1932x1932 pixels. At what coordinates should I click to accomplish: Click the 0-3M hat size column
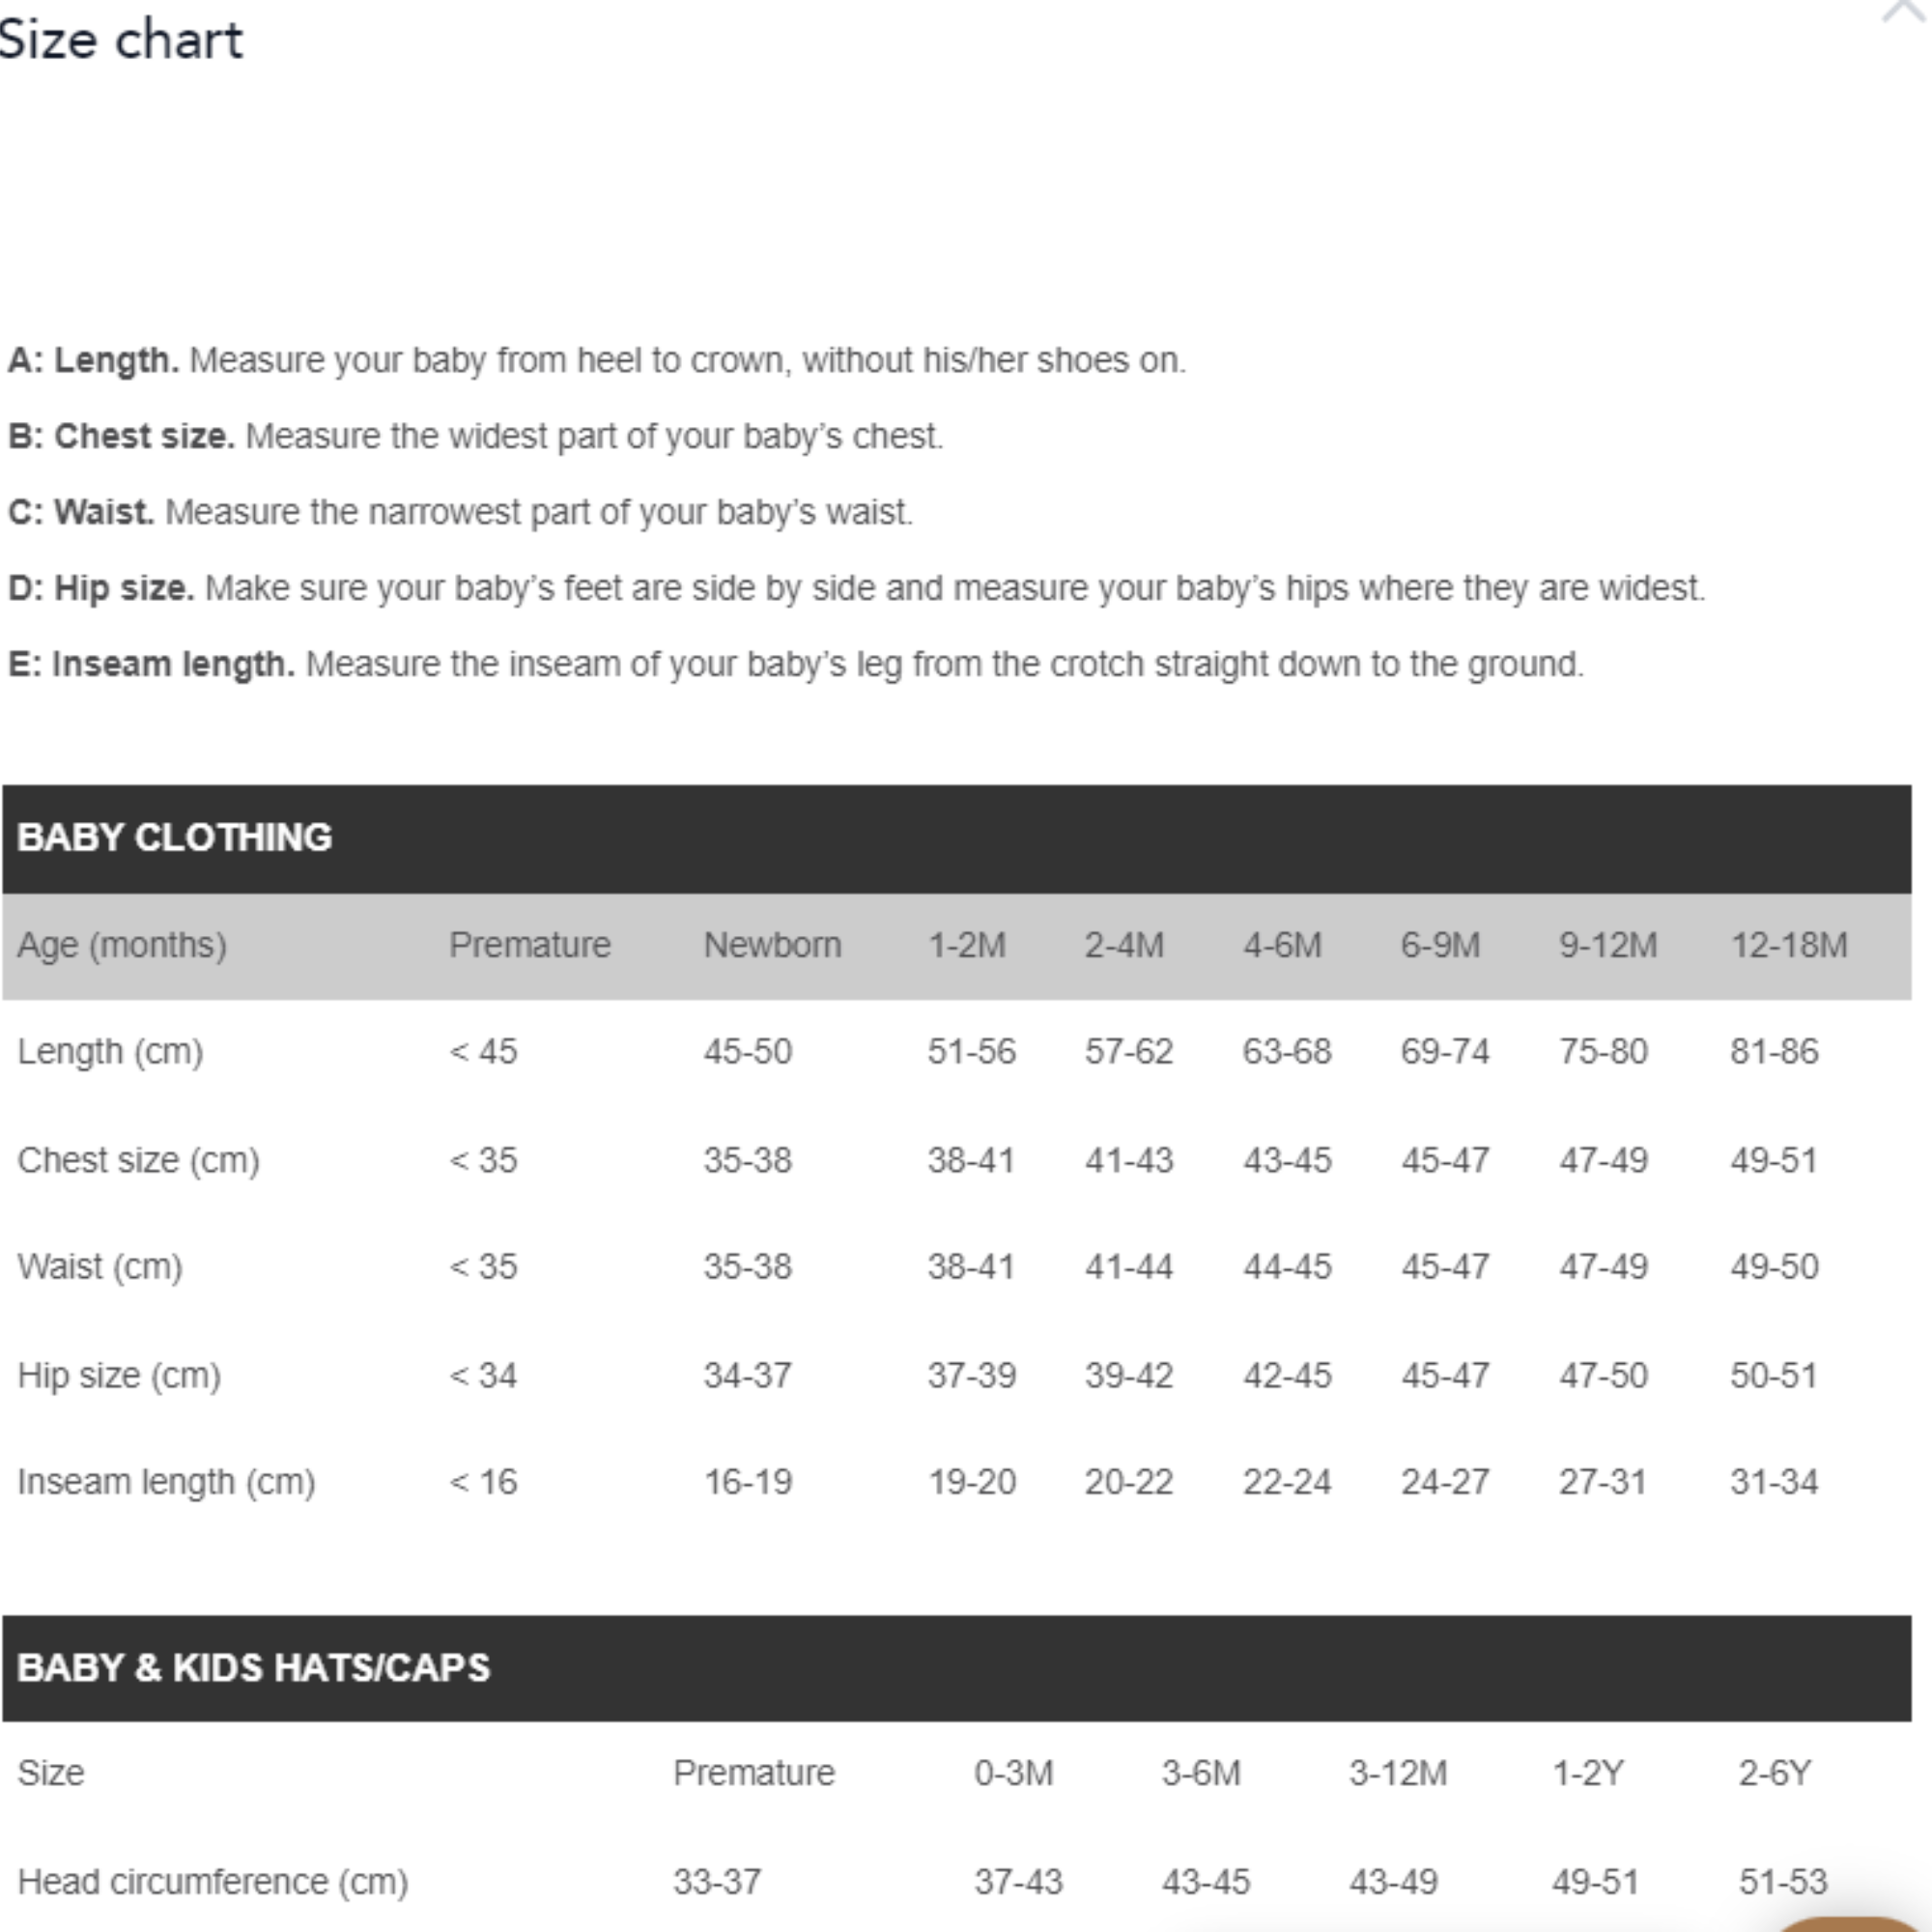coord(1013,1774)
